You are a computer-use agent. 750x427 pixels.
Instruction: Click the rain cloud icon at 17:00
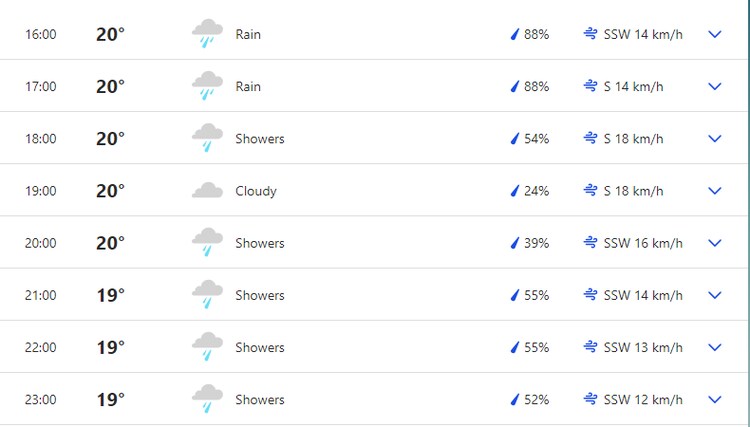click(207, 86)
